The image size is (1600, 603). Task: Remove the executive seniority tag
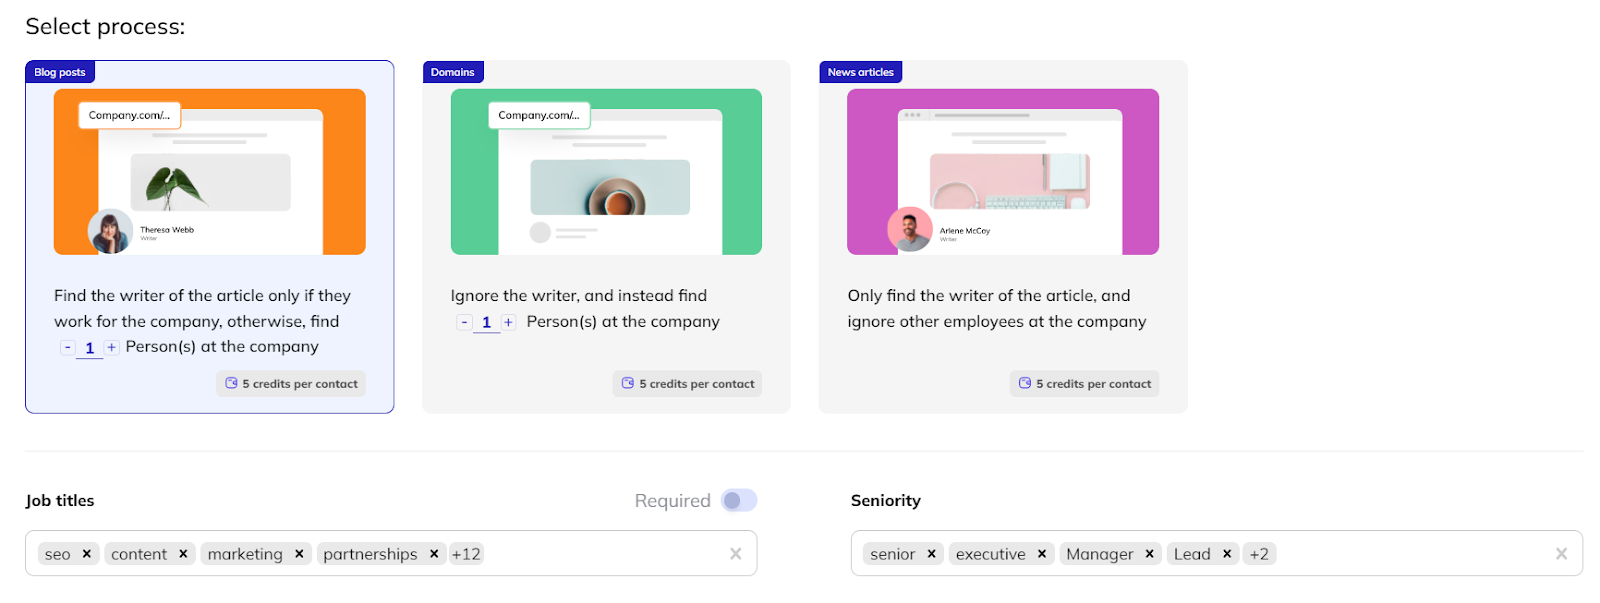tap(1042, 554)
